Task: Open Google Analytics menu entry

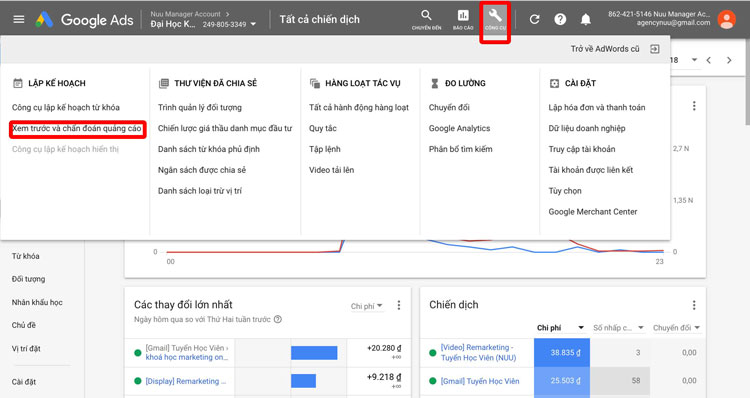Action: pos(460,129)
